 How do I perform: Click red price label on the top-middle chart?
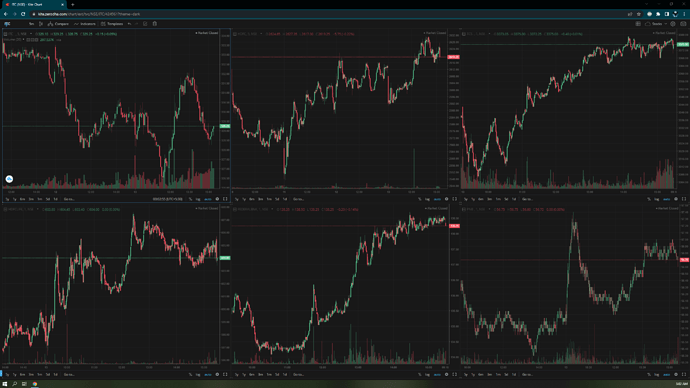tap(454, 57)
